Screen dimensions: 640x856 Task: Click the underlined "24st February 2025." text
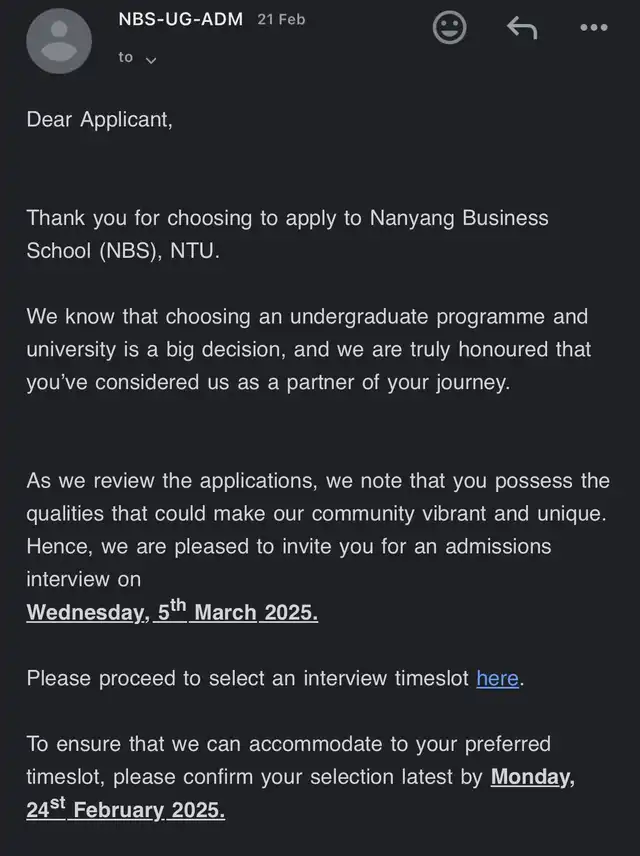click(125, 810)
